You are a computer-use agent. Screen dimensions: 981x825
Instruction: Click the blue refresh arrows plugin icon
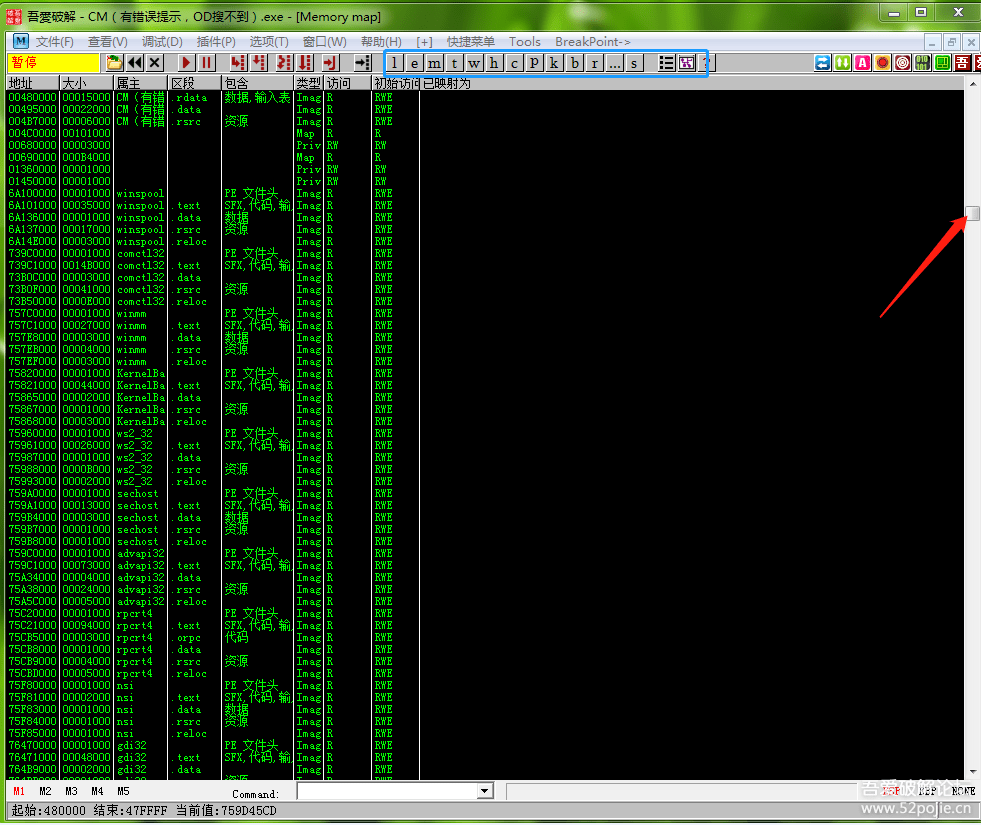pos(822,63)
